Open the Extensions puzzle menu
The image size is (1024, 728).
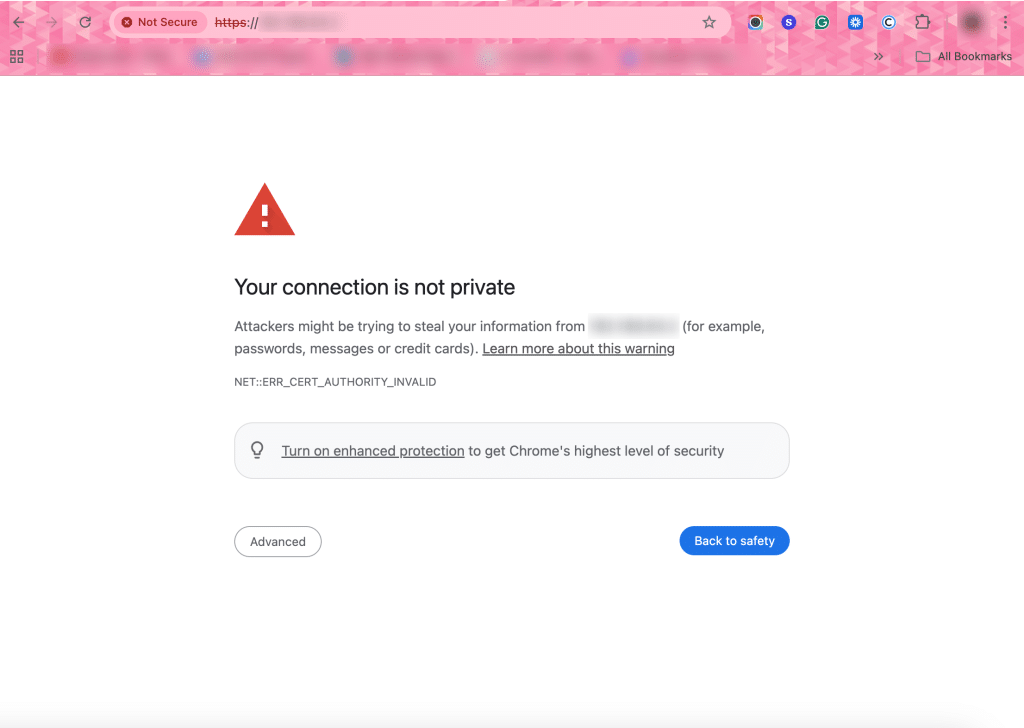[x=923, y=22]
